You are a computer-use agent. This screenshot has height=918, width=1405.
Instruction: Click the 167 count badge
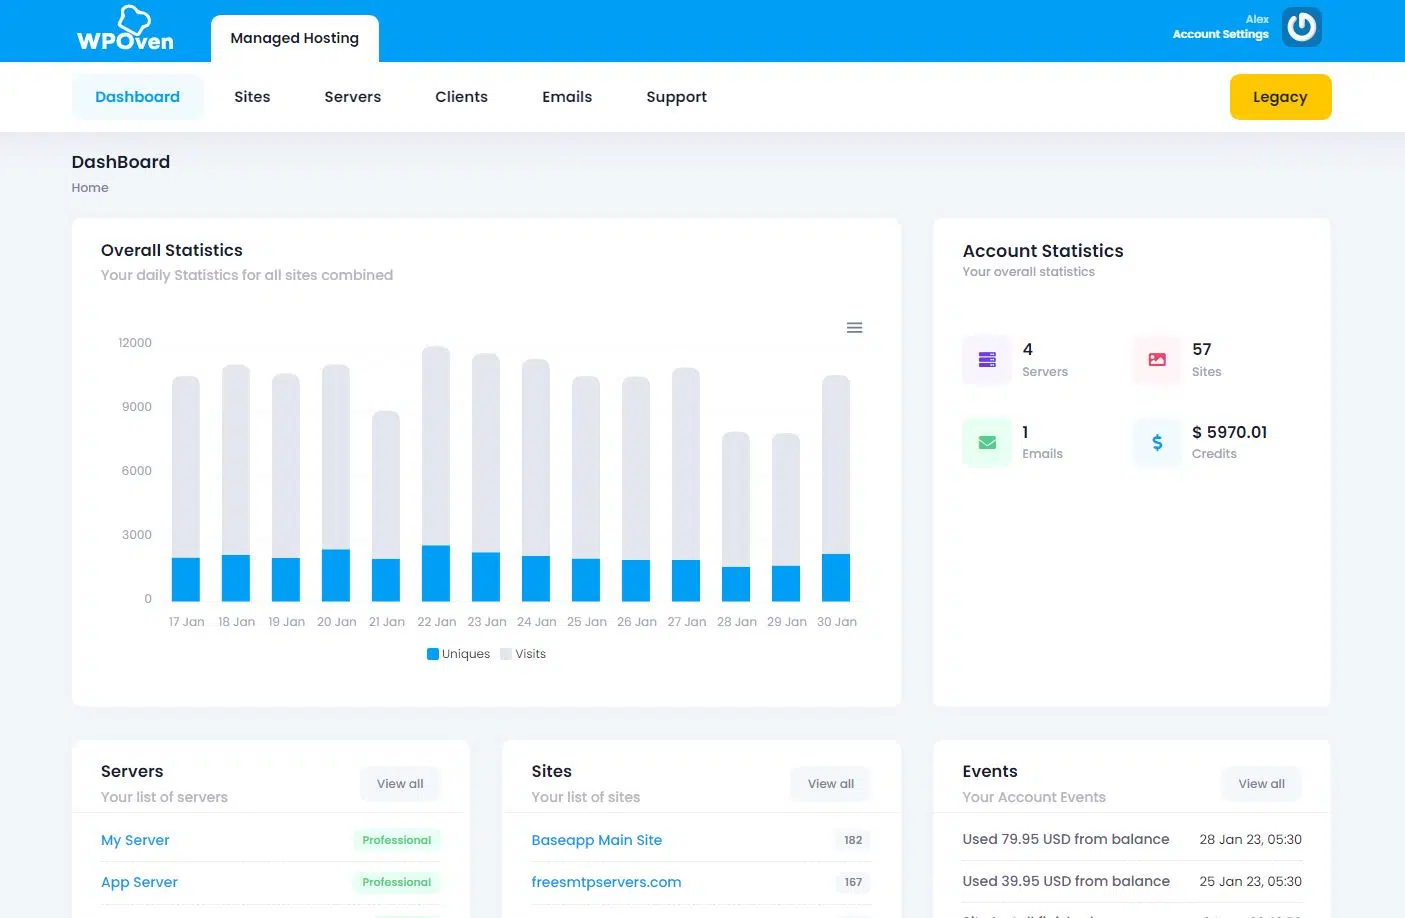[853, 882]
